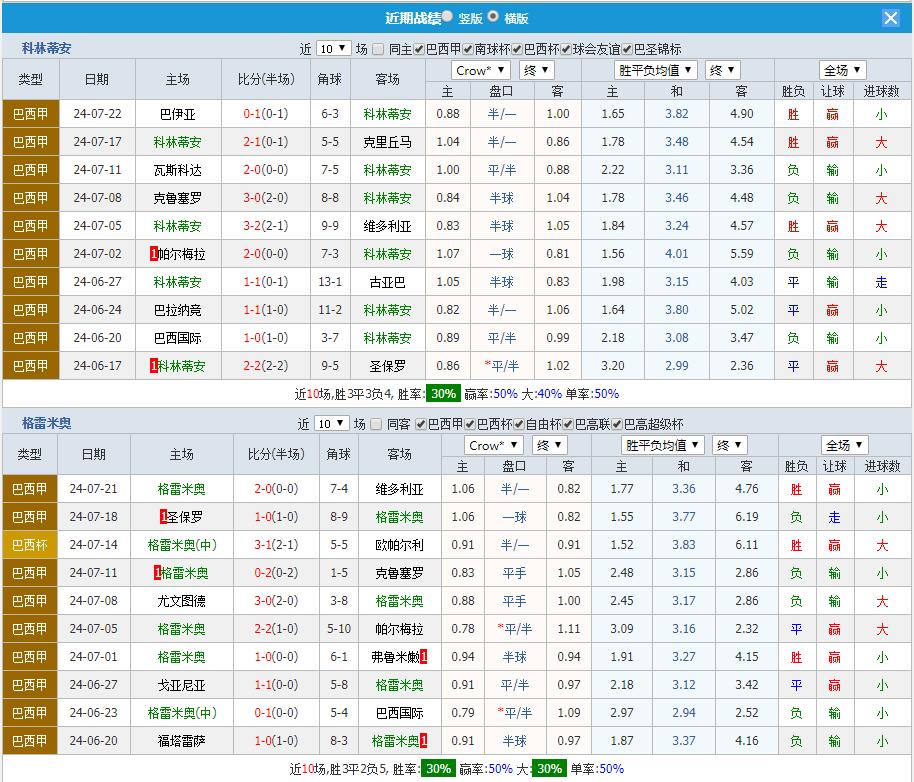Expand 胜平负均值 dropdown in 科林蒂安 table
The height and width of the screenshot is (782, 914).
point(654,70)
